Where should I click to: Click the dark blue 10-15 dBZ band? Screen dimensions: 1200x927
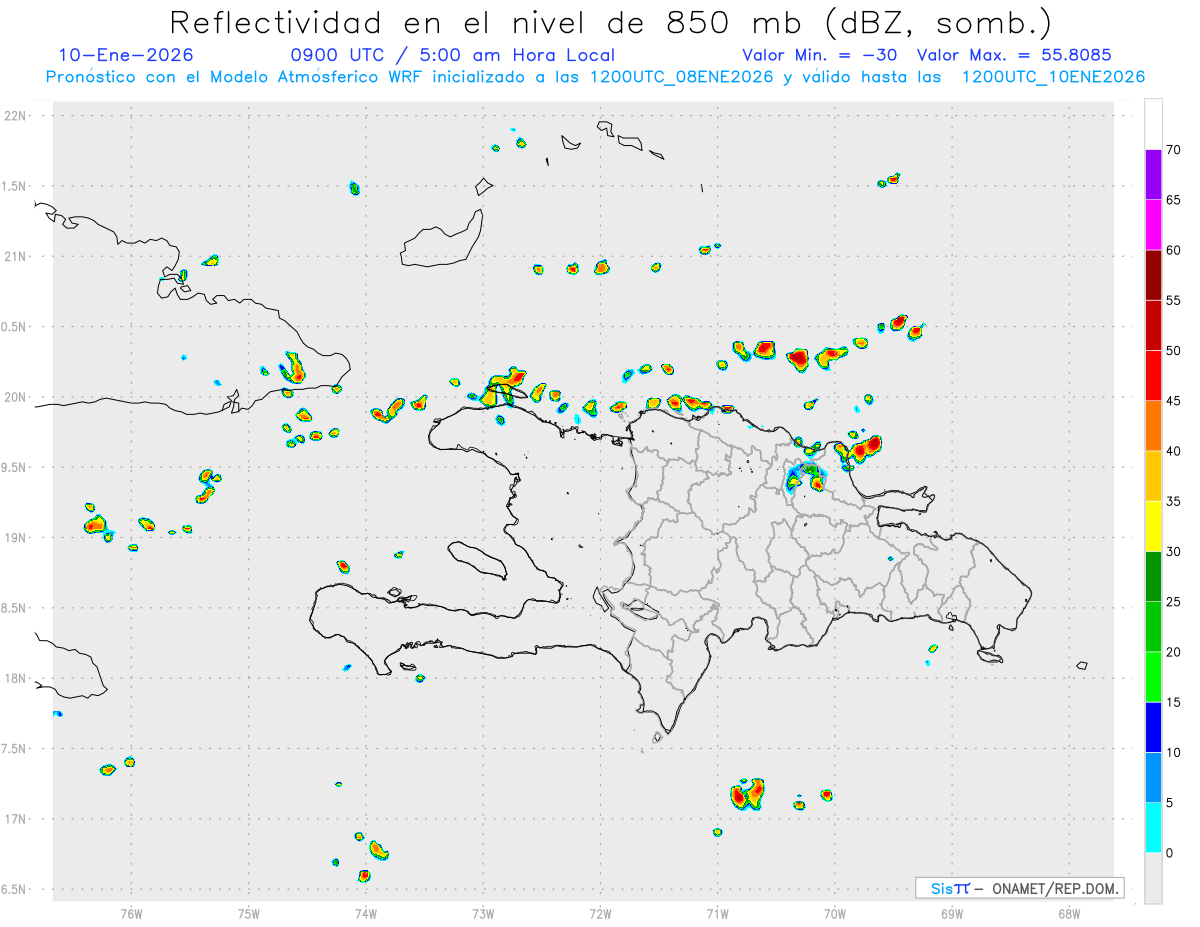pos(1153,727)
